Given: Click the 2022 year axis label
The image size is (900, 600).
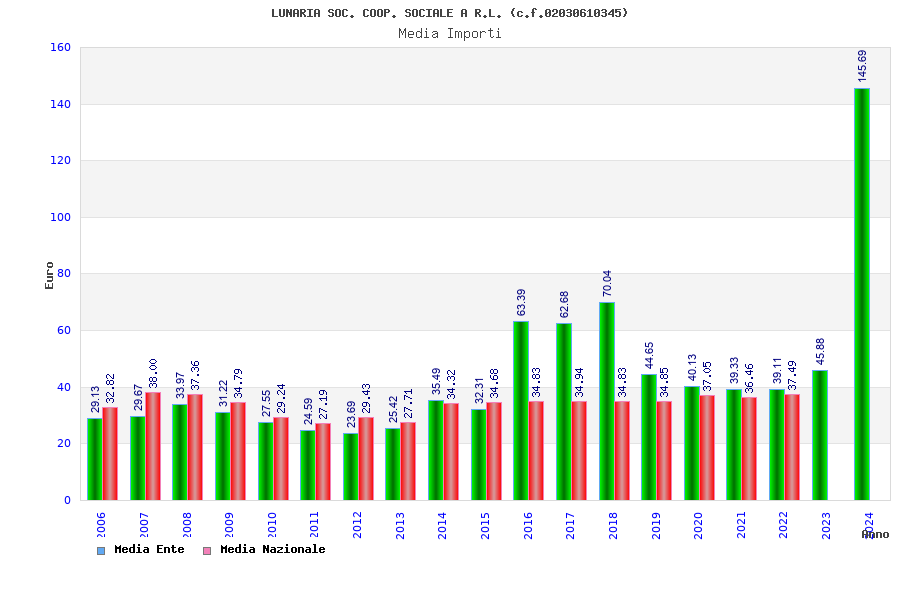Looking at the screenshot, I should (783, 525).
